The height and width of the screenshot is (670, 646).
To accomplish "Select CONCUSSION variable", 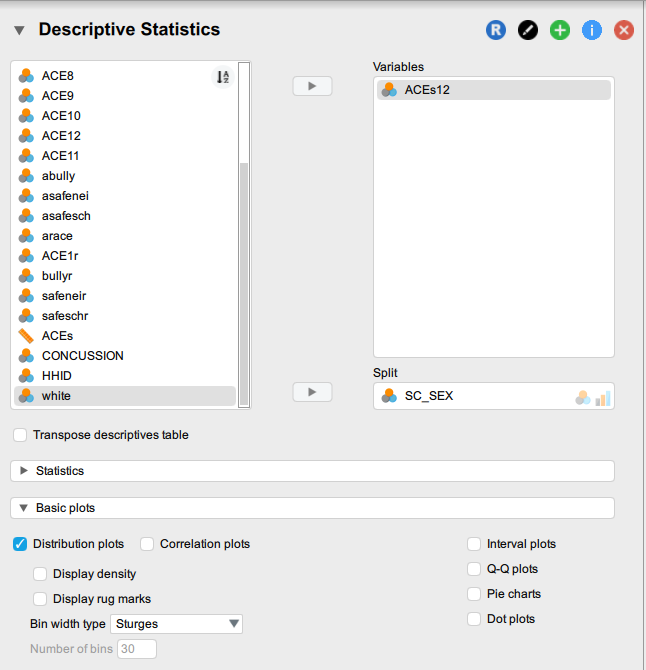I will 125,356.
